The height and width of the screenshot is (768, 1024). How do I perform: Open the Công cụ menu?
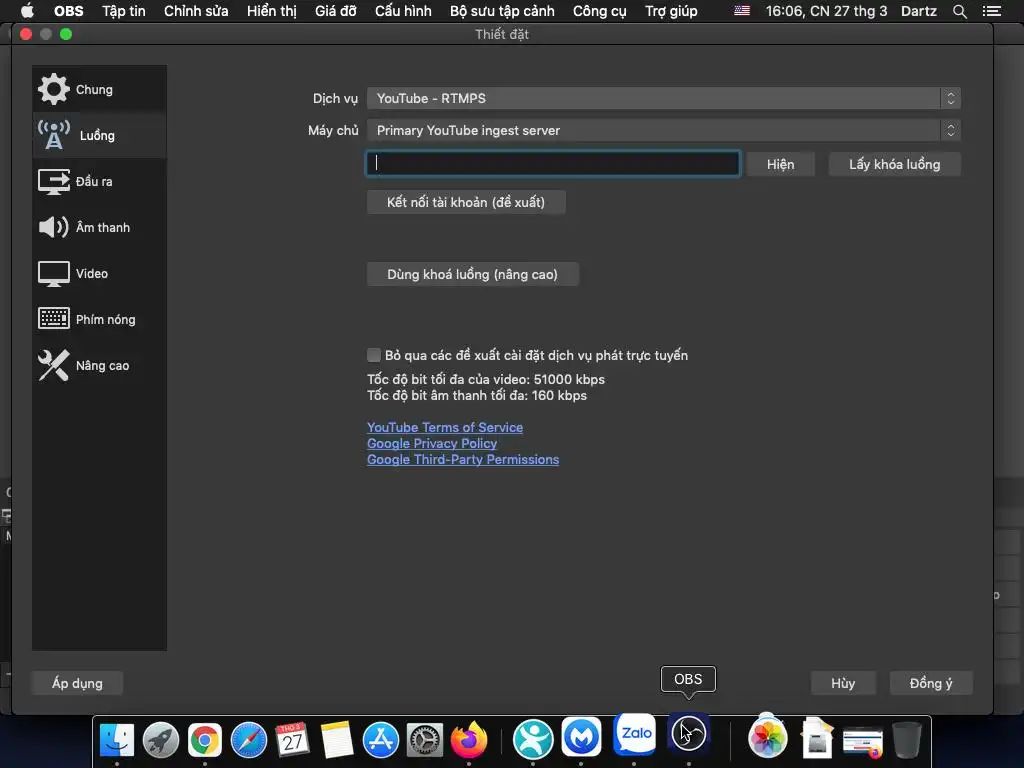(x=600, y=11)
